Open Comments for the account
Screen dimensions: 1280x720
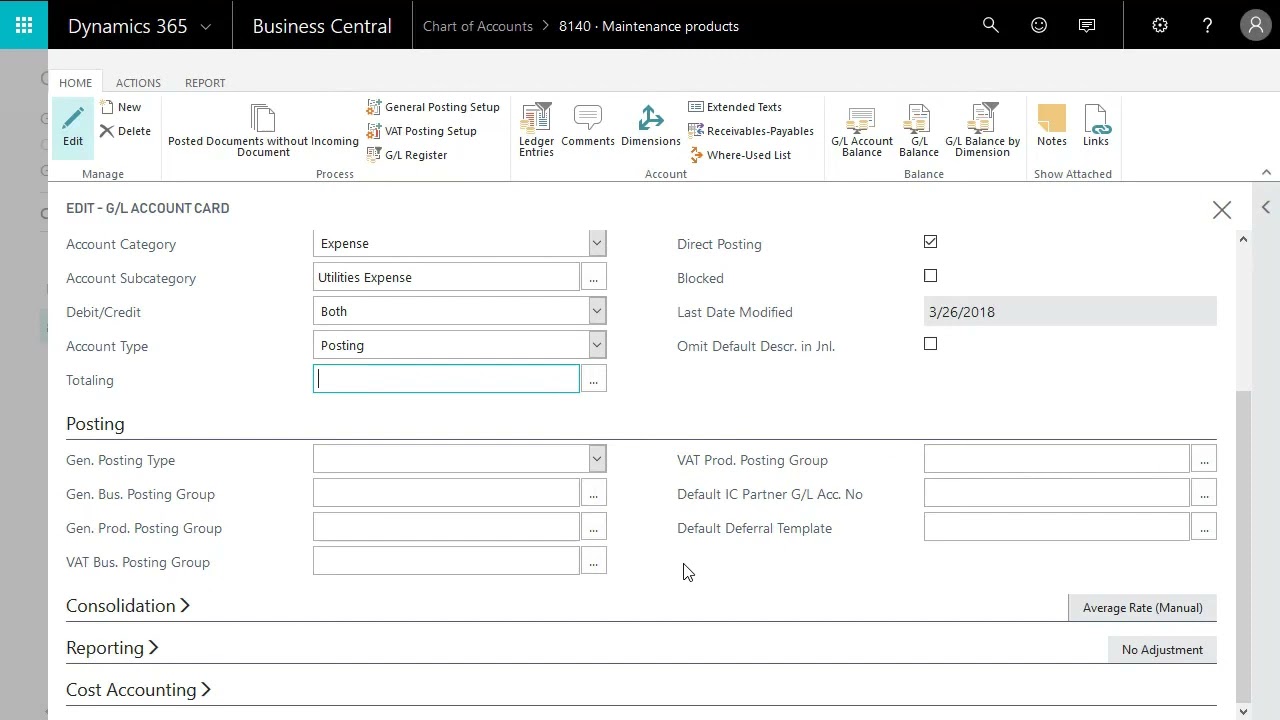click(x=588, y=127)
